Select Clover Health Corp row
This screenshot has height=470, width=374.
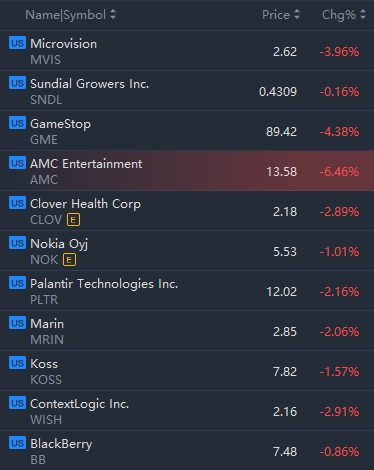(187, 211)
